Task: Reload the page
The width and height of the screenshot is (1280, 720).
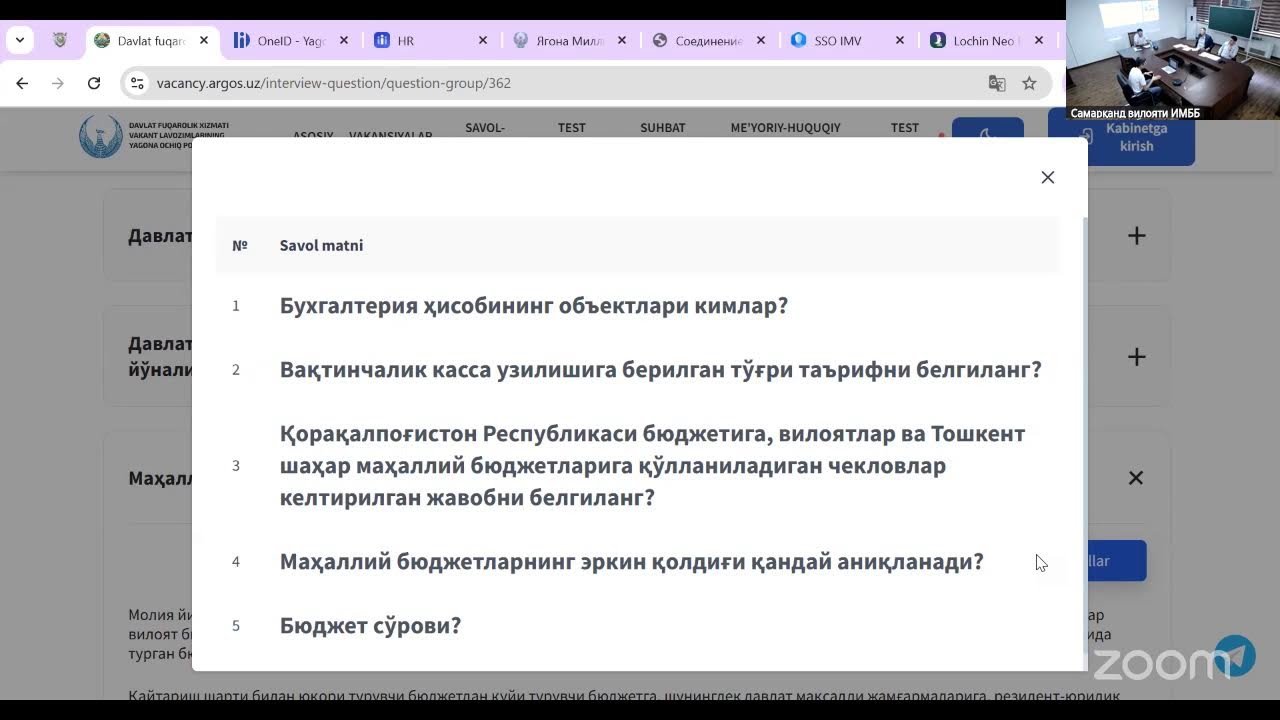Action: point(94,83)
